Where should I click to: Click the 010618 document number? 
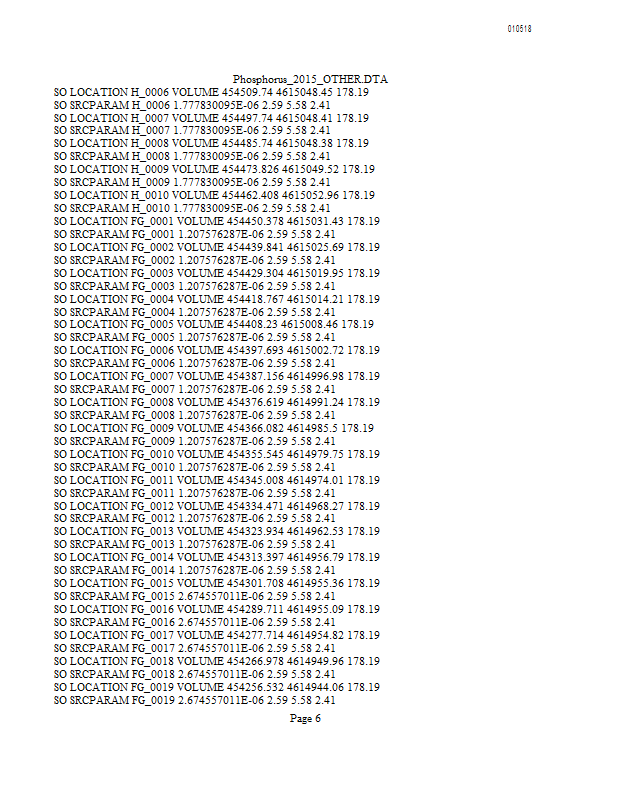click(520, 29)
